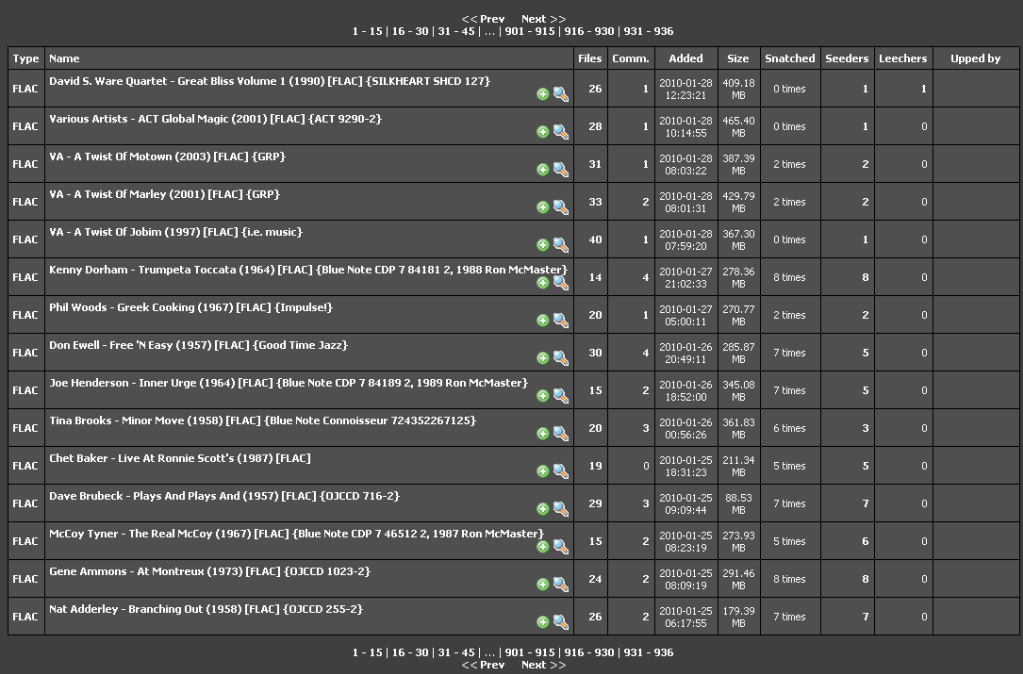Image resolution: width=1023 pixels, height=674 pixels.
Task: Sort by the Name column header
Action: click(x=64, y=59)
